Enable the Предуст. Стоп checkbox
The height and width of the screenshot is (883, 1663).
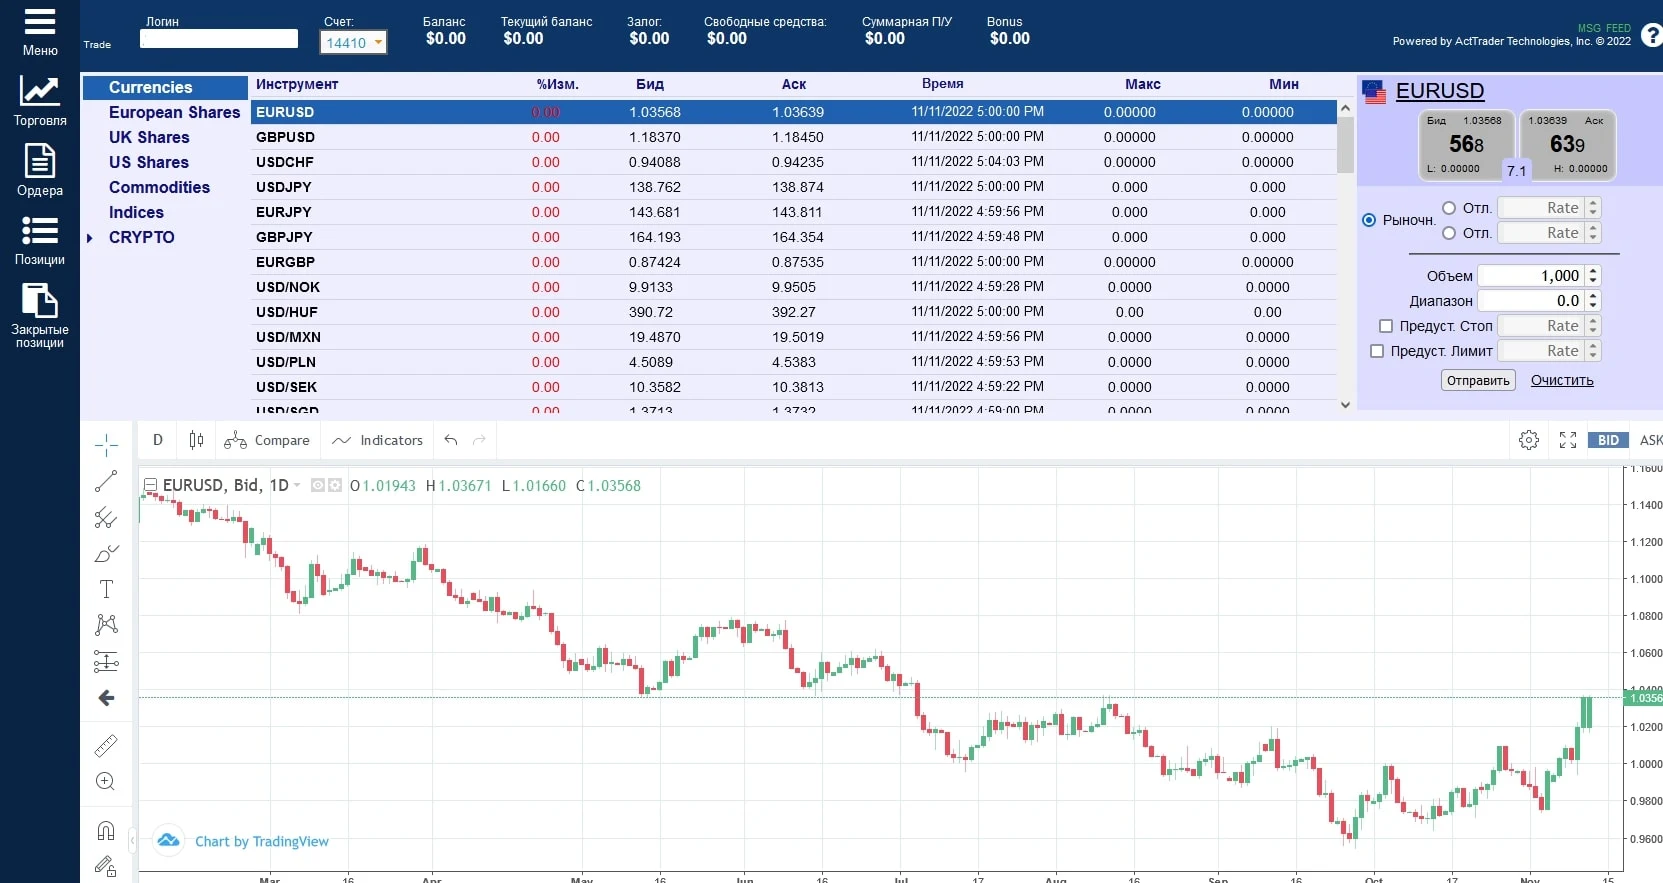pos(1386,326)
